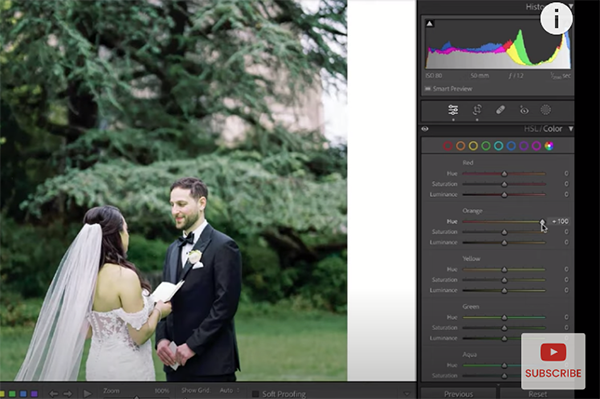Click the Orange Saturation slider handle
Viewport: 600px width, 399px height.
[x=504, y=232]
